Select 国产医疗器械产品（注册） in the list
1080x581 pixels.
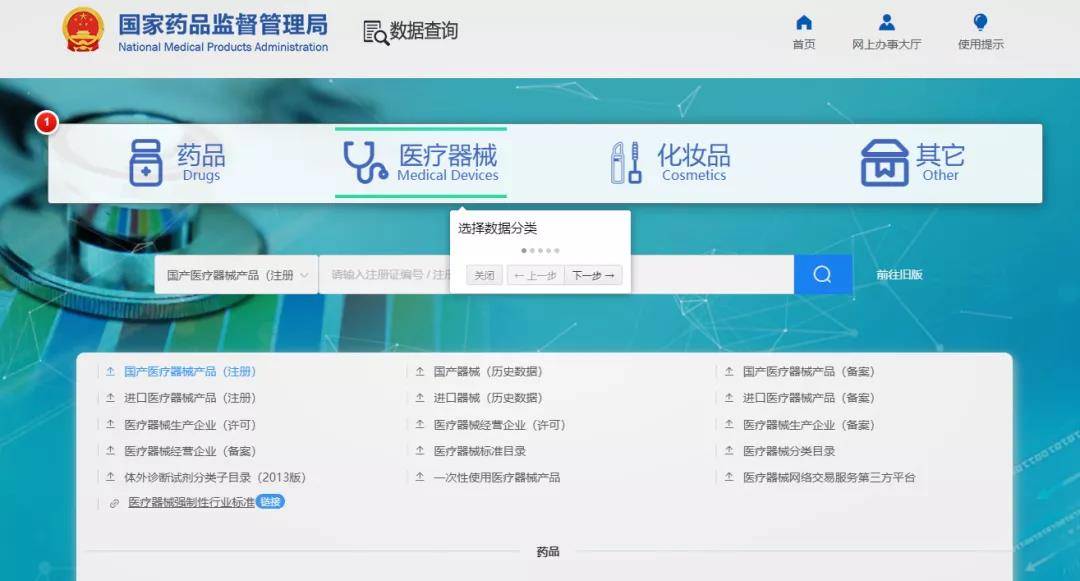pos(189,372)
